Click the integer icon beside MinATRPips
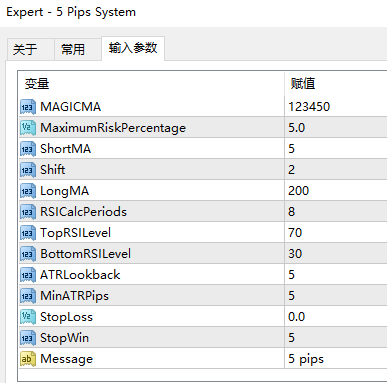 click(x=28, y=296)
